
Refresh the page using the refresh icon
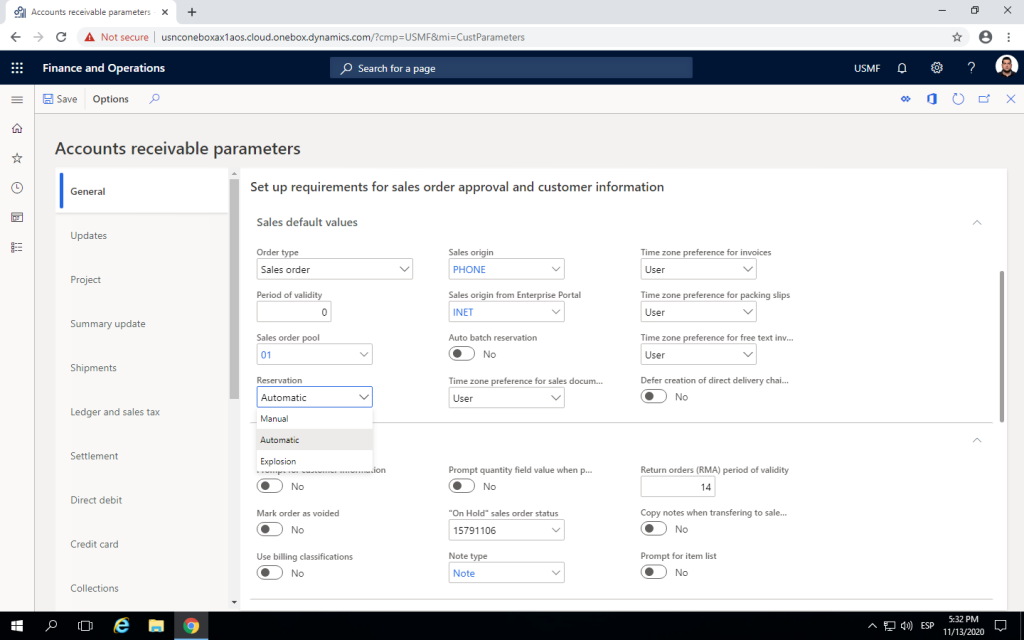click(958, 98)
